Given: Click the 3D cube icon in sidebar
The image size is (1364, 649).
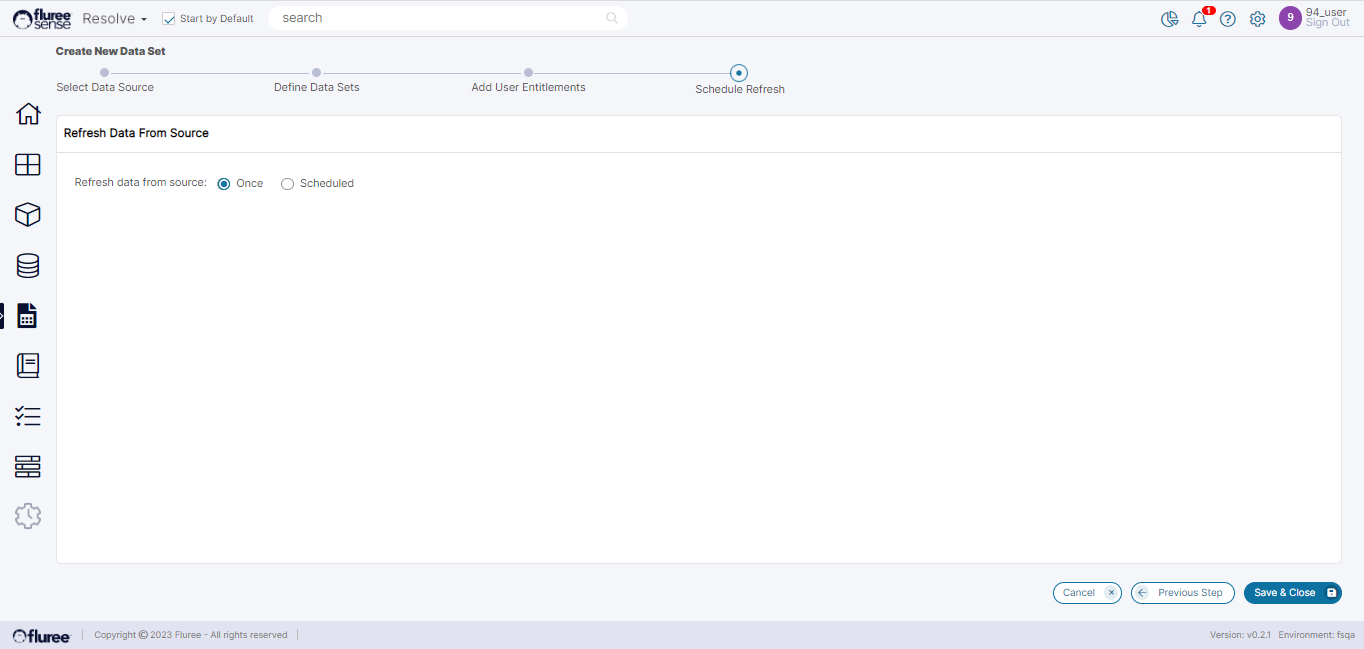Looking at the screenshot, I should [28, 215].
